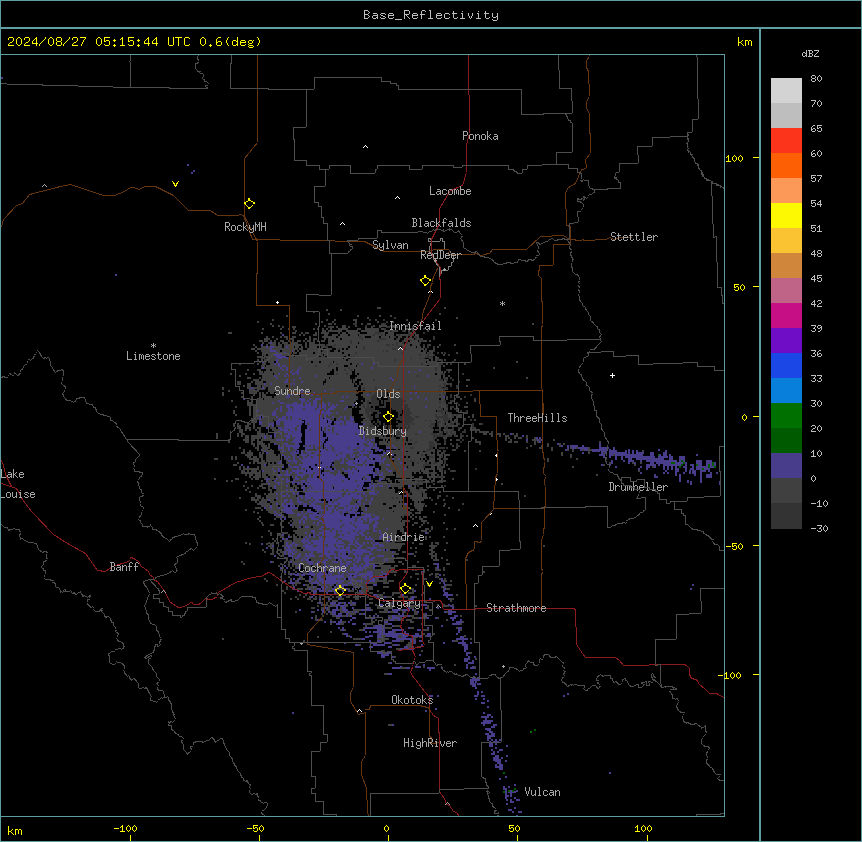This screenshot has width=862, height=842.
Task: Click the yellow V marker northeast of Calgary
Action: [429, 584]
